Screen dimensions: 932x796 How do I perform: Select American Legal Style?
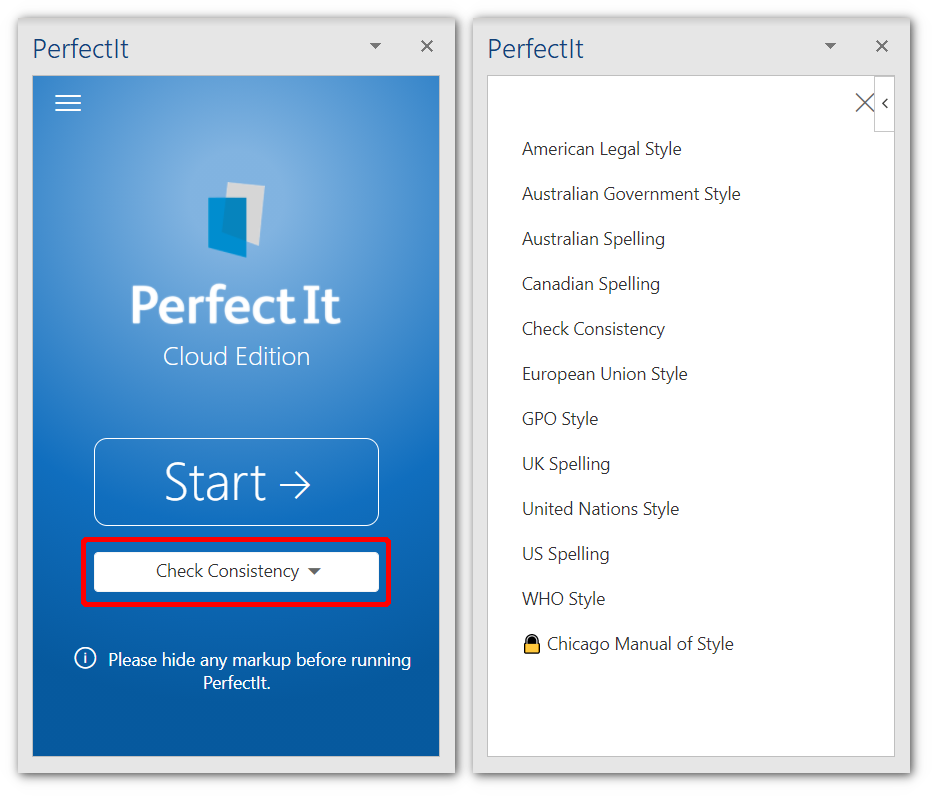tap(601, 149)
